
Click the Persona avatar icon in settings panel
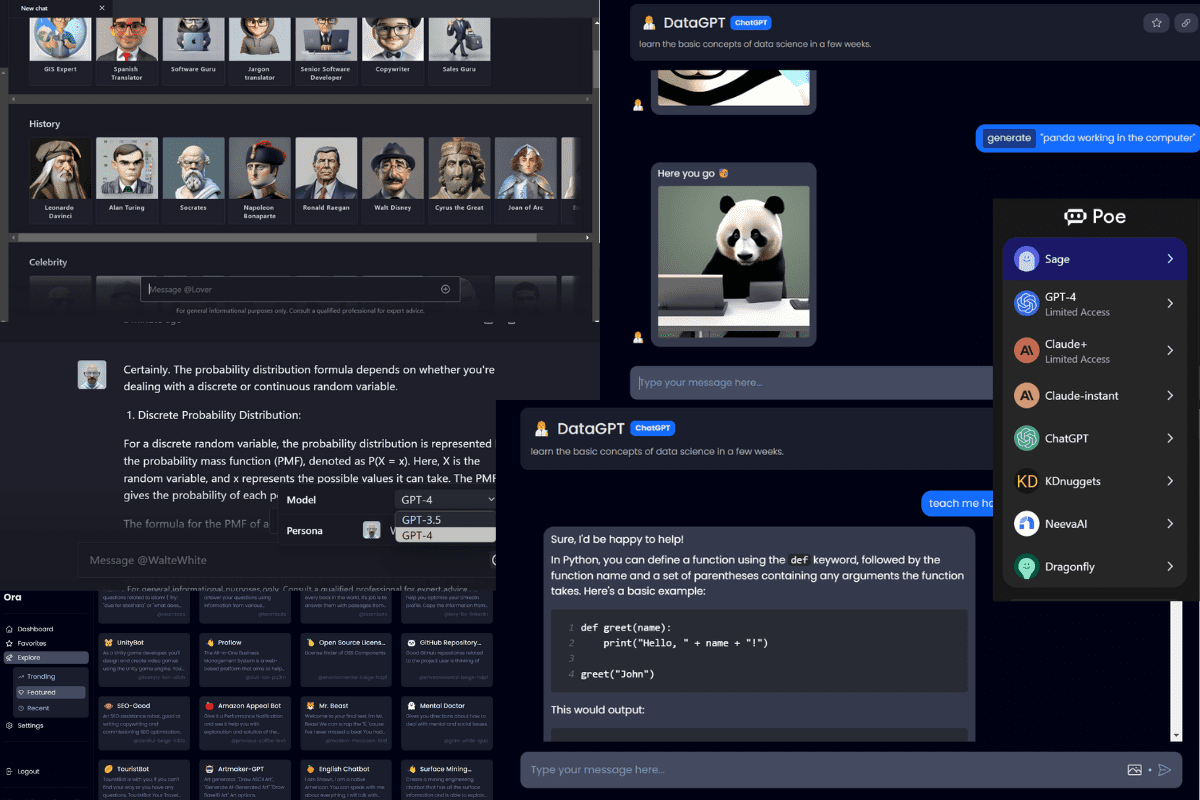click(370, 531)
